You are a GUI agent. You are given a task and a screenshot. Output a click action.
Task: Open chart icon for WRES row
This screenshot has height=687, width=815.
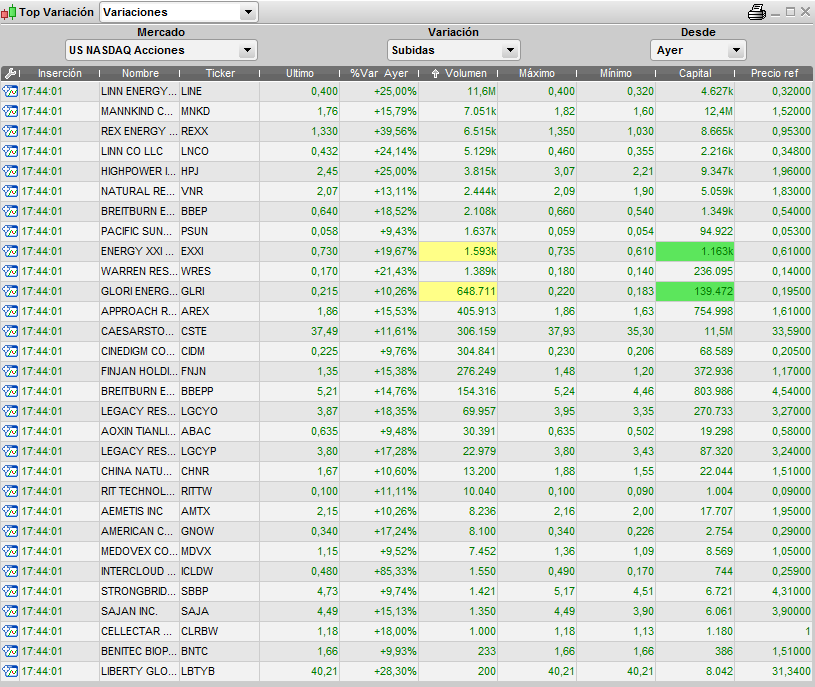pos(10,271)
